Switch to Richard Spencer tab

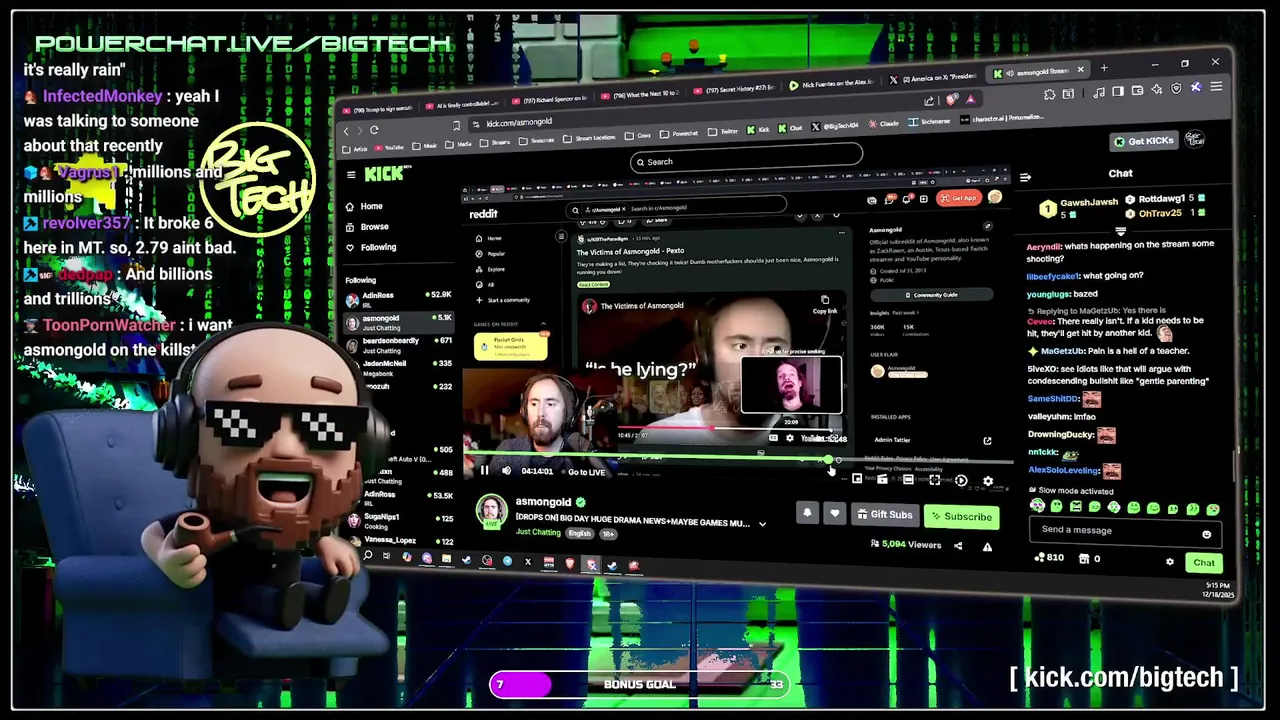click(x=548, y=100)
